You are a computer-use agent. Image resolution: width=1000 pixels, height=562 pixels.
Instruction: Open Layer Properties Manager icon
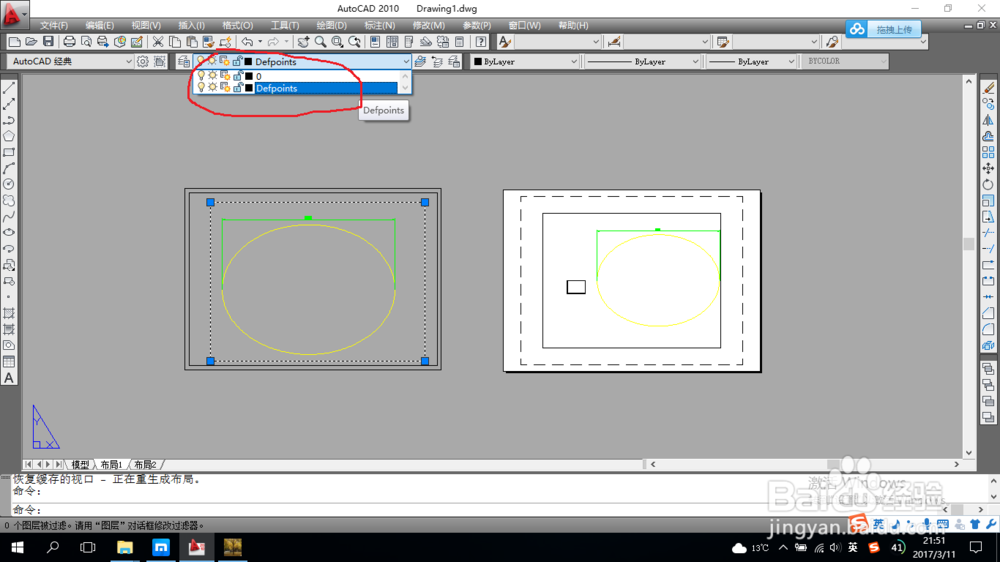point(184,61)
